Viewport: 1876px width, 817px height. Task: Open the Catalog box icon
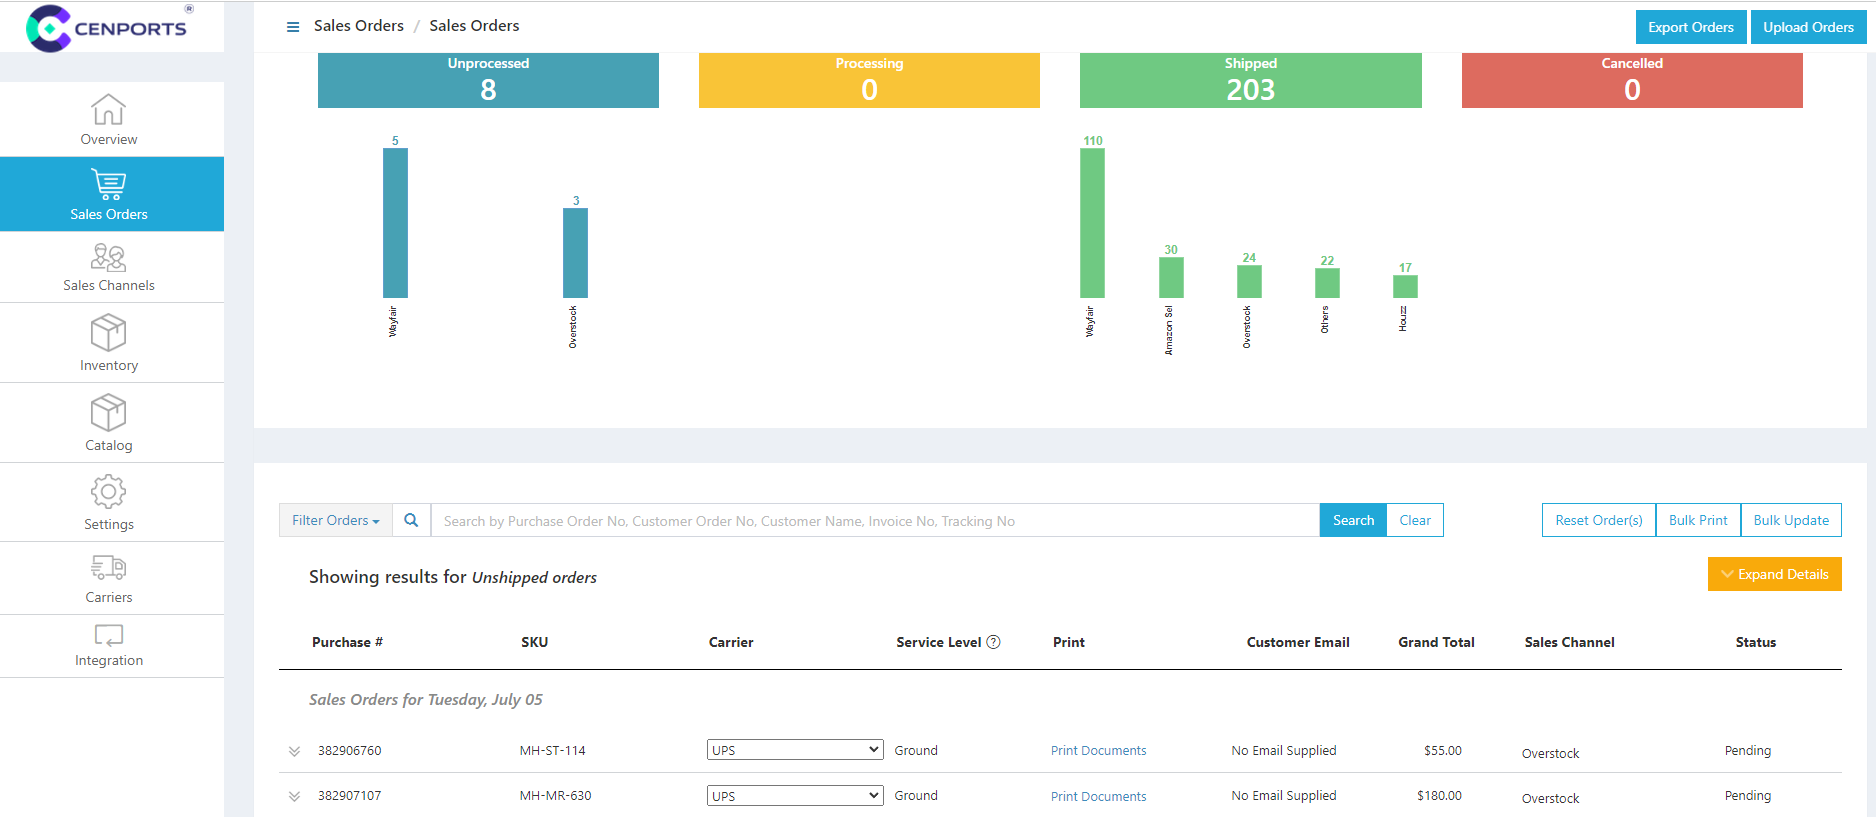click(108, 413)
